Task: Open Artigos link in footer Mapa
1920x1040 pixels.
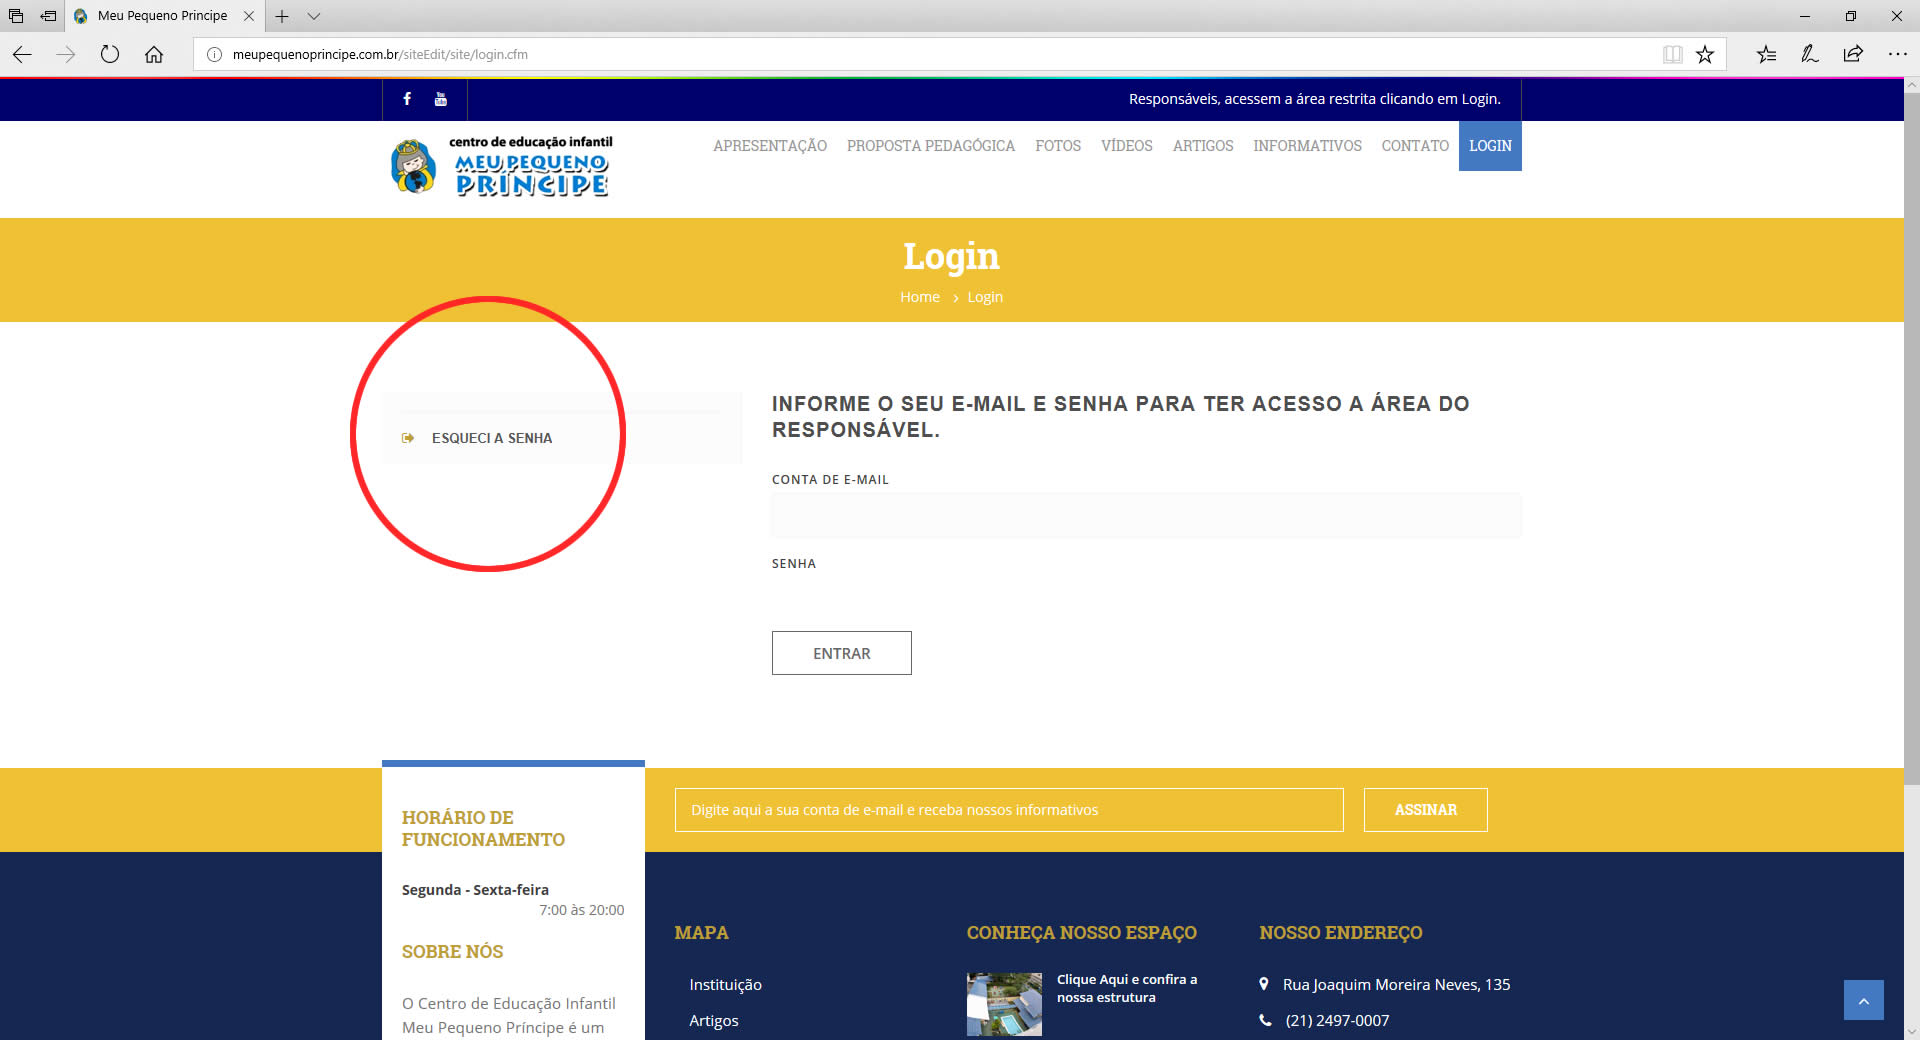Action: (x=714, y=1020)
